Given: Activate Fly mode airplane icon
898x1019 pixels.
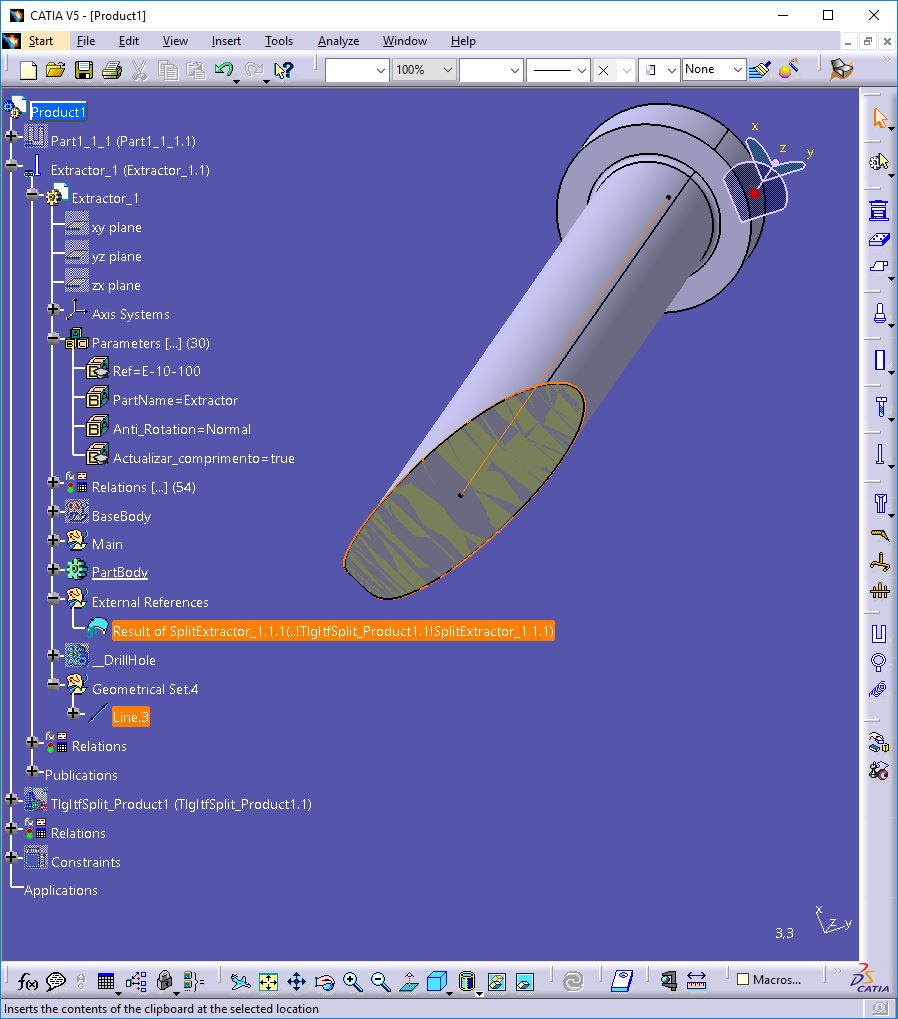Looking at the screenshot, I should [x=240, y=981].
